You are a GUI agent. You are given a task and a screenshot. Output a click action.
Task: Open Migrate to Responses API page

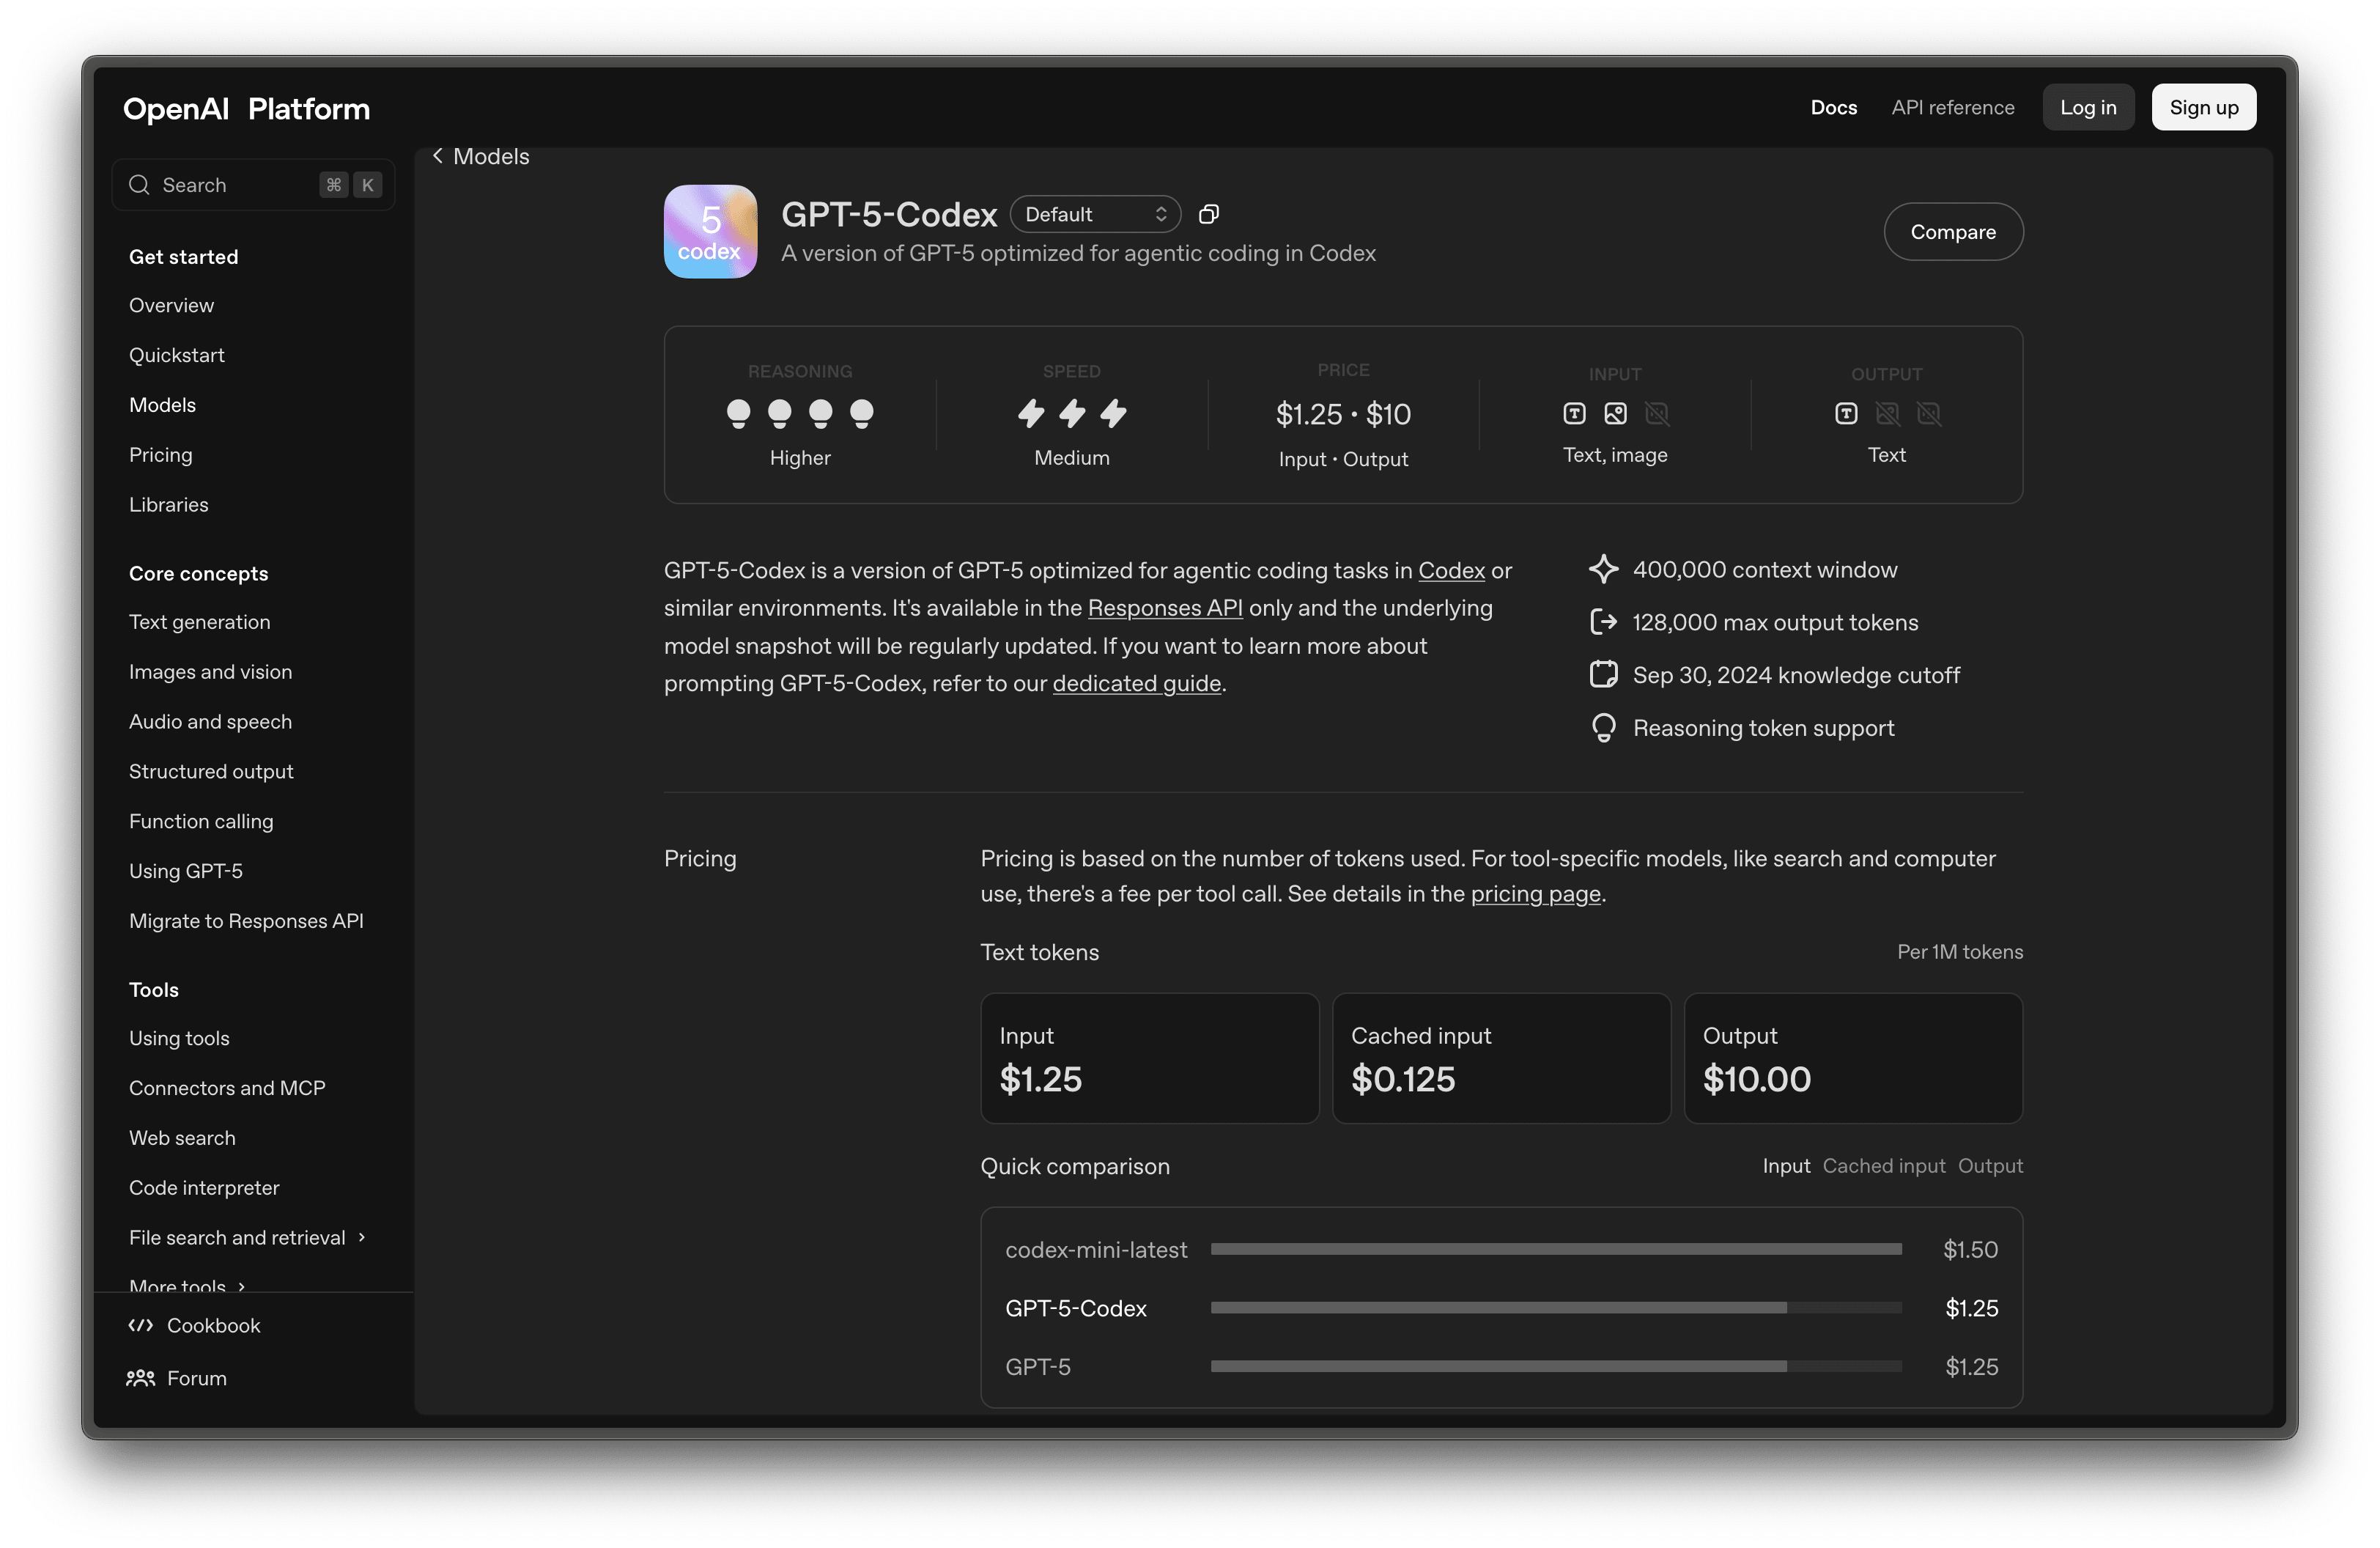click(246, 921)
